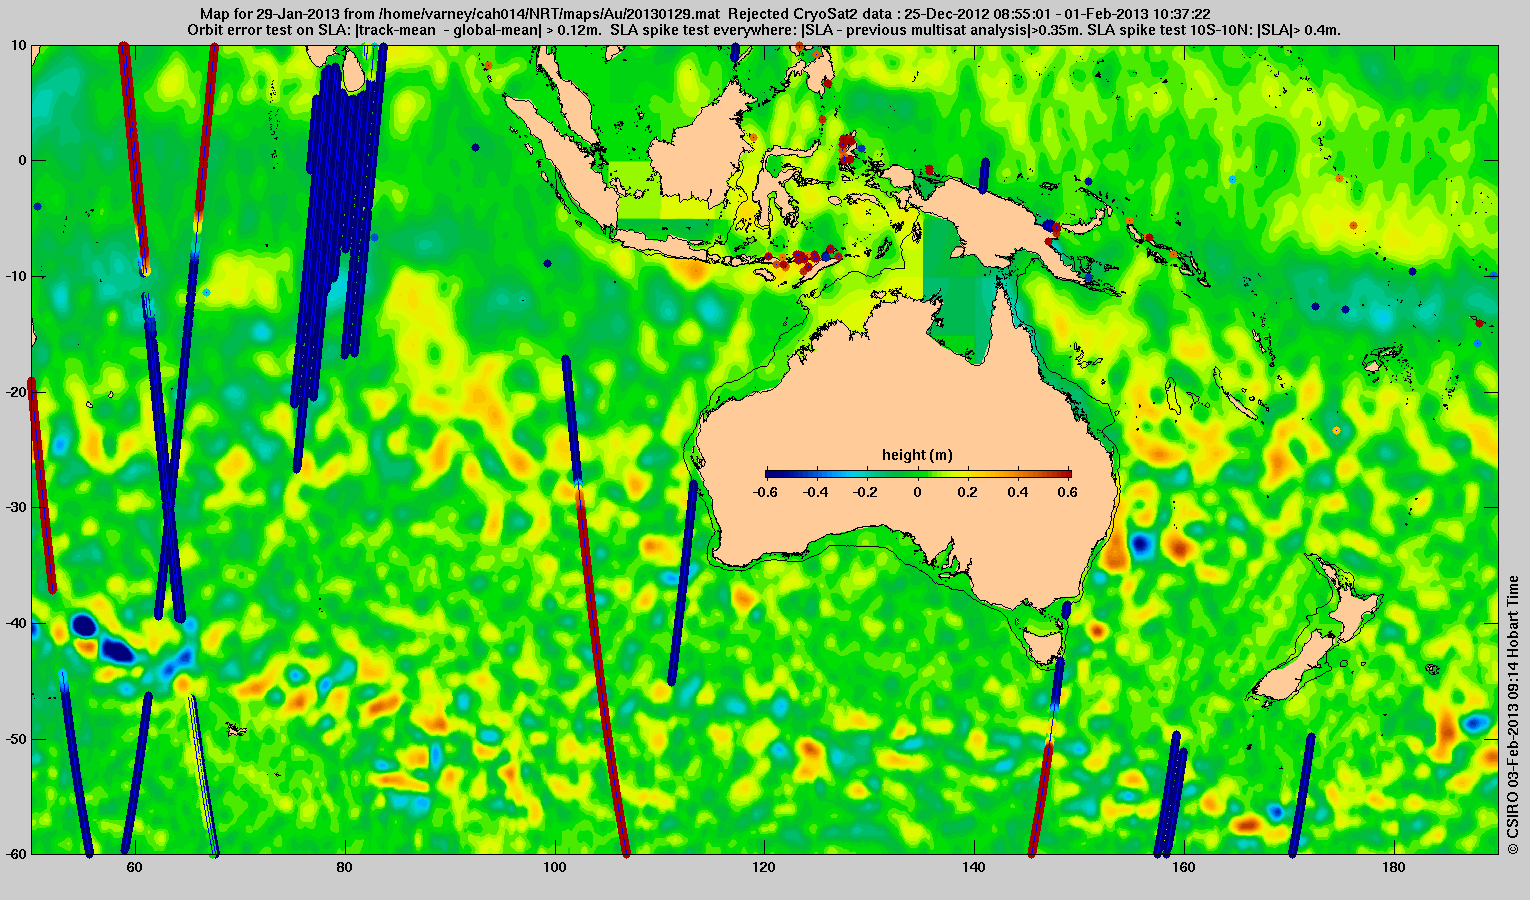This screenshot has width=1530, height=900.
Task: Click the '0.2' colorbar tick label
Action: tap(969, 492)
